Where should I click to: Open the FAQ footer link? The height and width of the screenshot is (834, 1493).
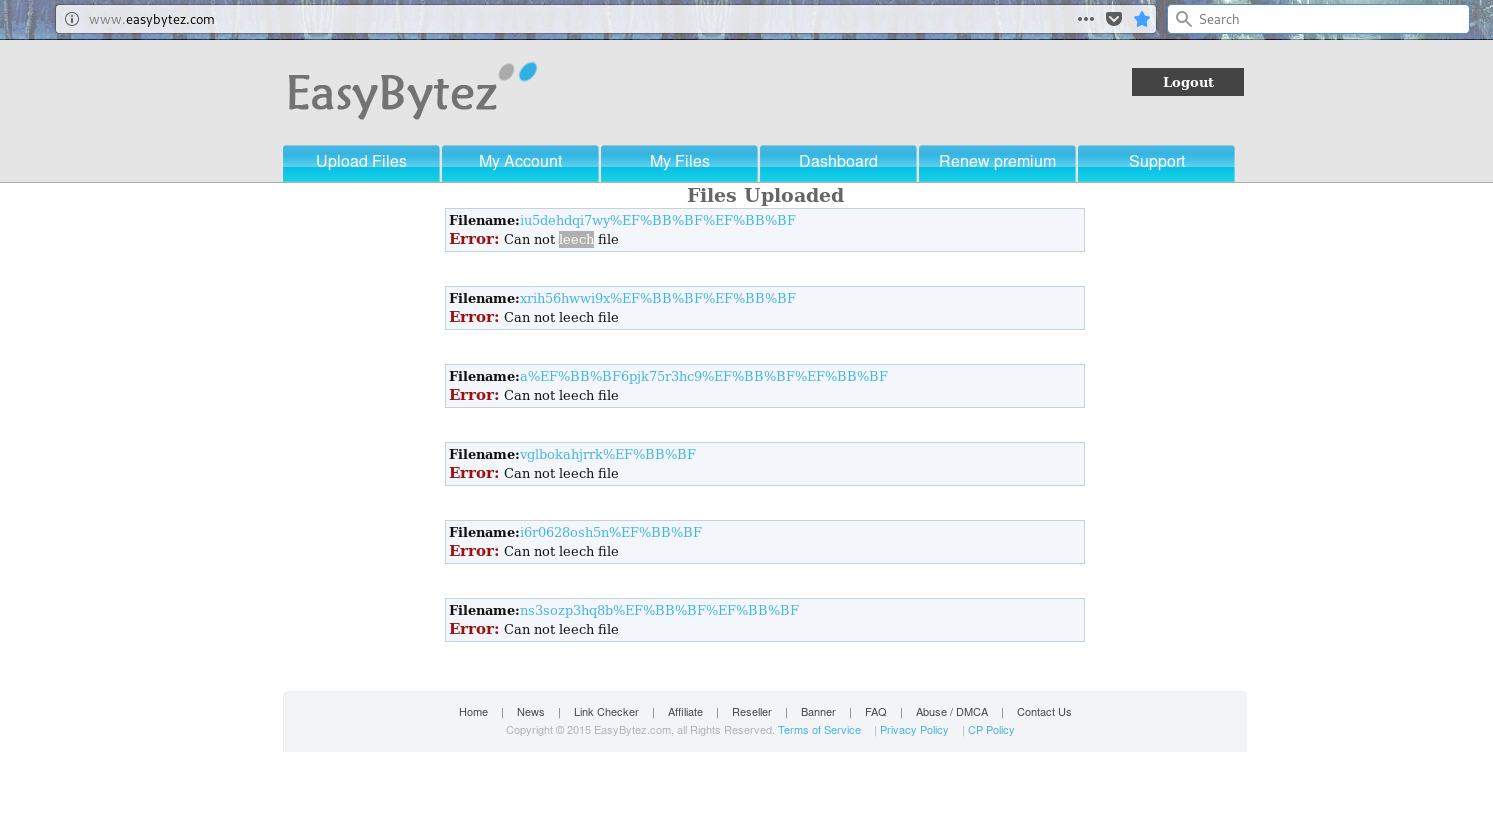(x=875, y=713)
